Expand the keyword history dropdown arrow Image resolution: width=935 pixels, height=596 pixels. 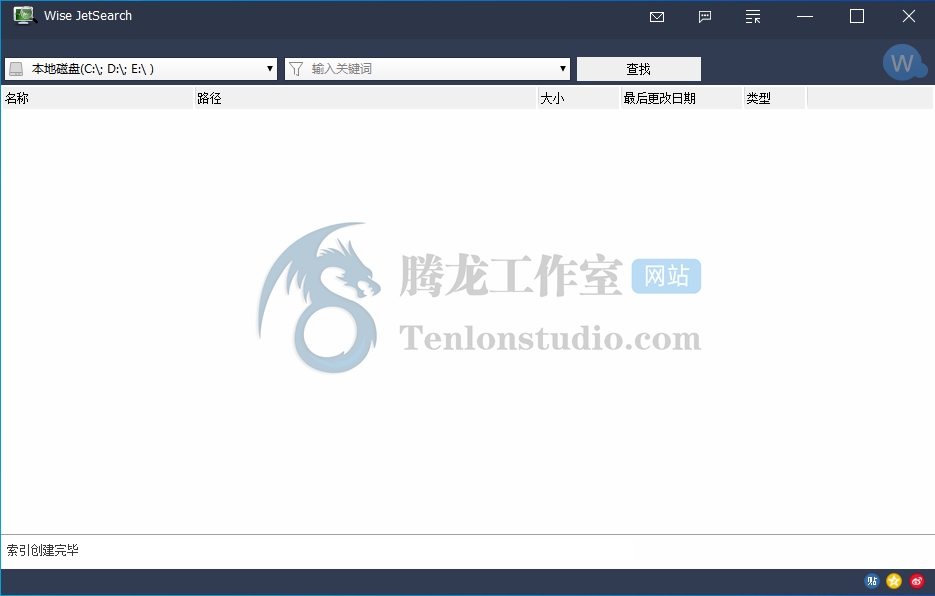click(562, 69)
